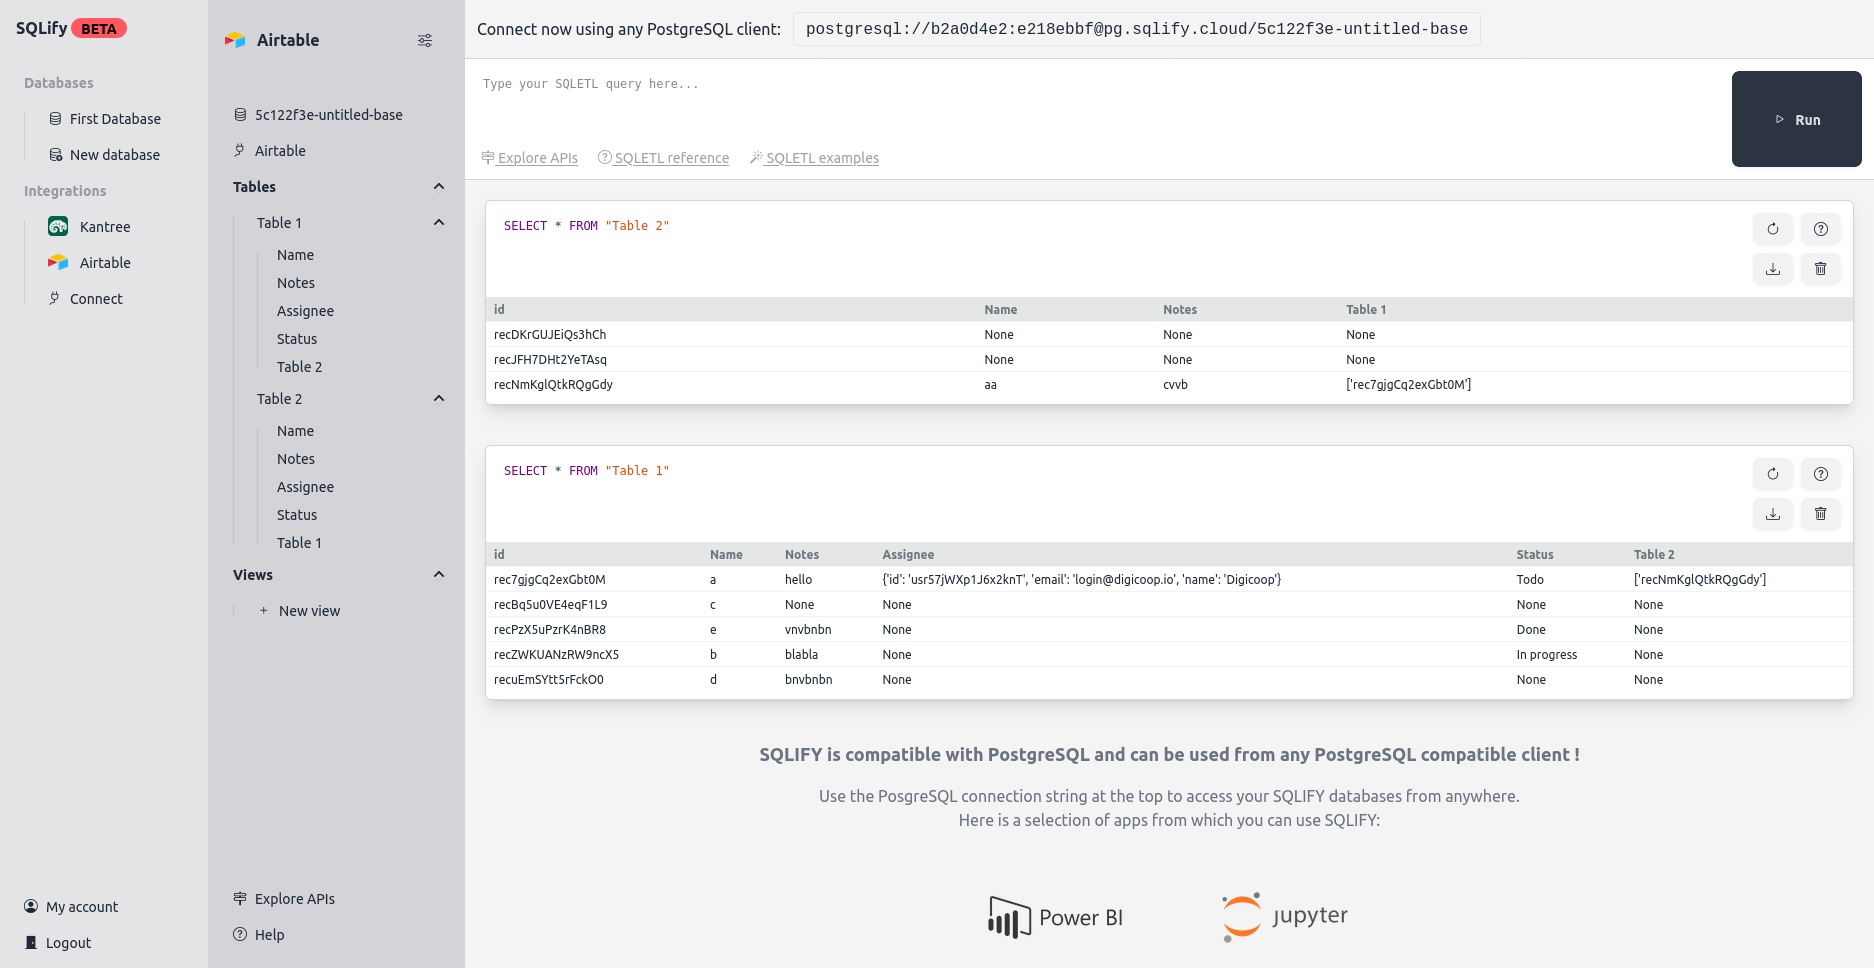Delete the Table 2 query card

click(1820, 269)
